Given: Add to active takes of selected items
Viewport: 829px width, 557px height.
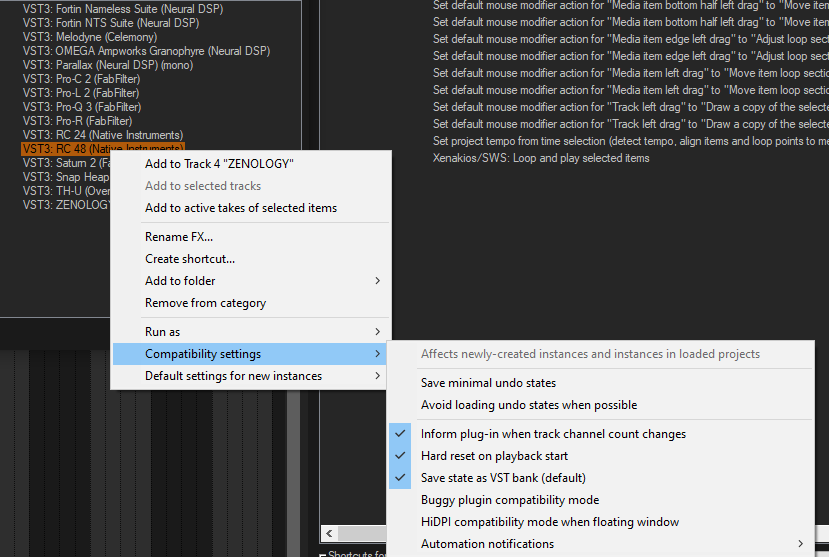Looking at the screenshot, I should click(x=241, y=208).
